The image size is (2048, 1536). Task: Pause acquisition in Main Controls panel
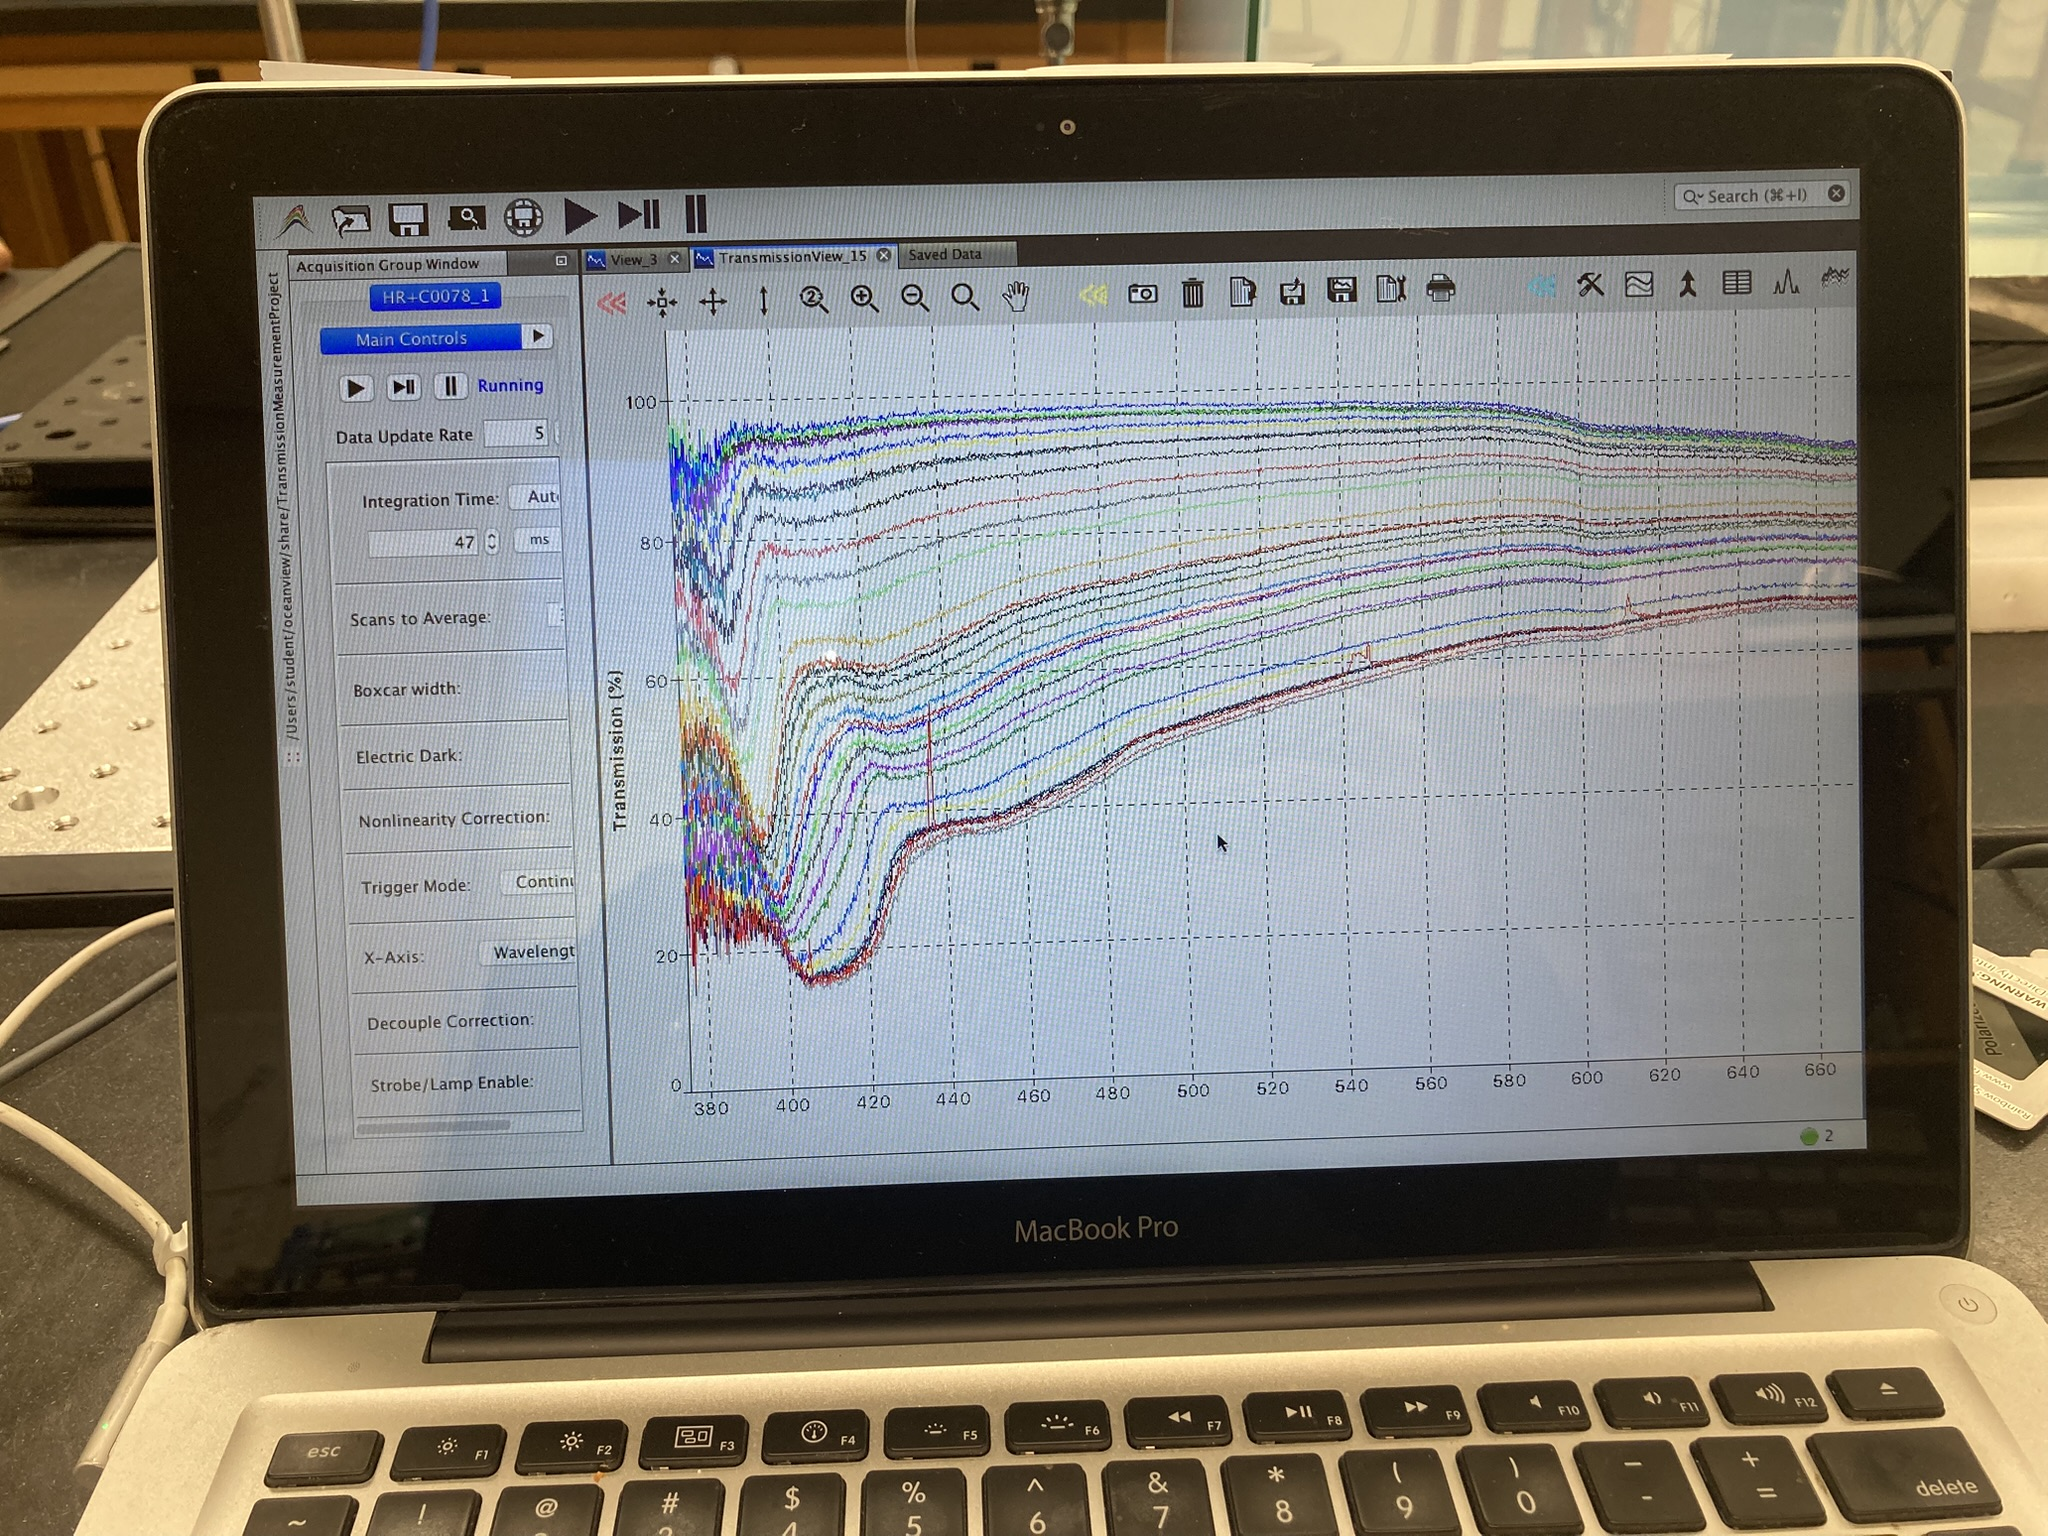point(450,387)
